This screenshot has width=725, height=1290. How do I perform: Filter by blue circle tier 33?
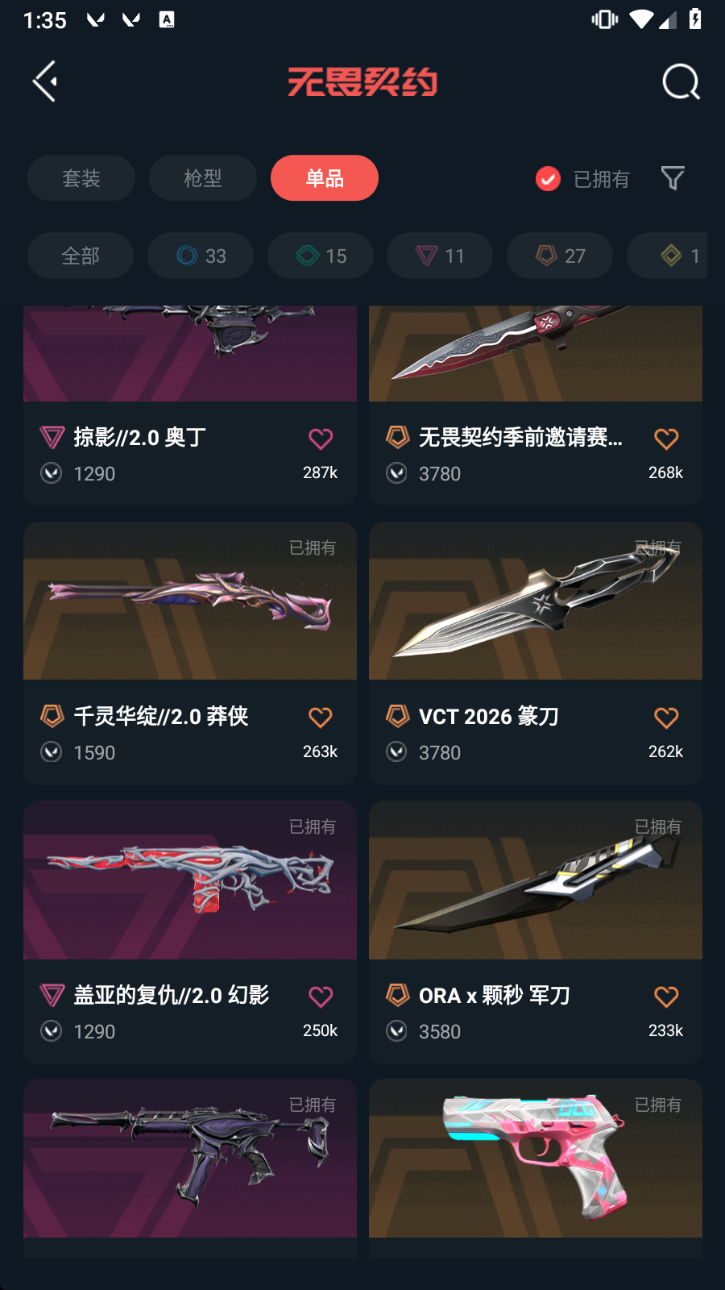coord(200,256)
